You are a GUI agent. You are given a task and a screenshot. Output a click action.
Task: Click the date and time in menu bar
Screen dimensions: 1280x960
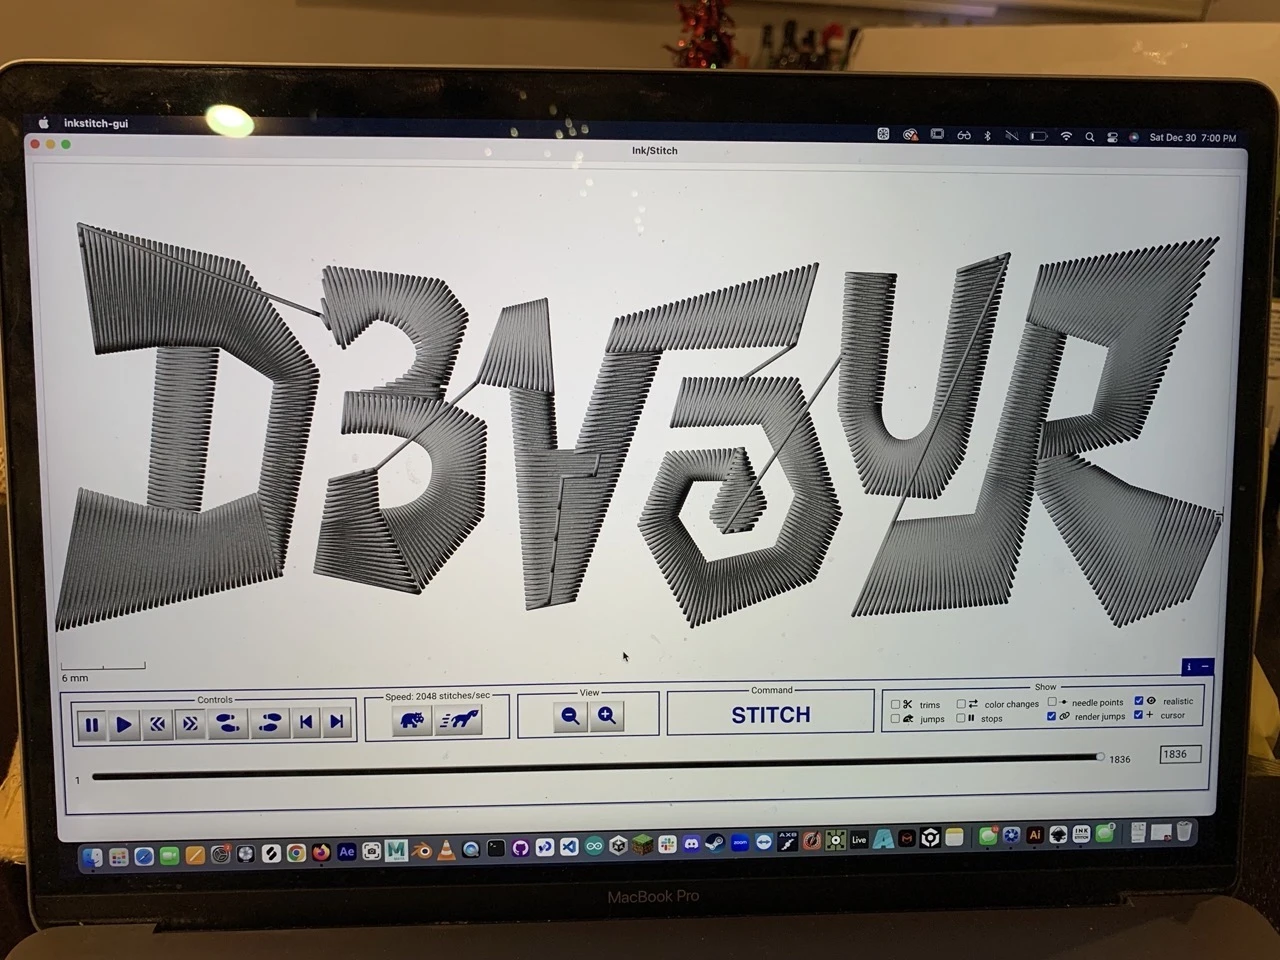point(1193,138)
